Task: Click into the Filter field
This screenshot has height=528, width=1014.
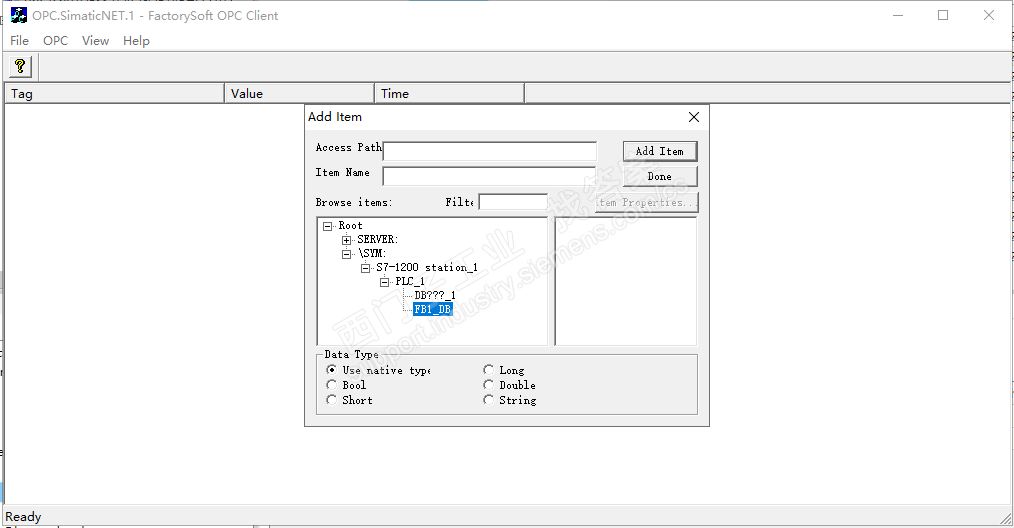Action: (x=513, y=202)
